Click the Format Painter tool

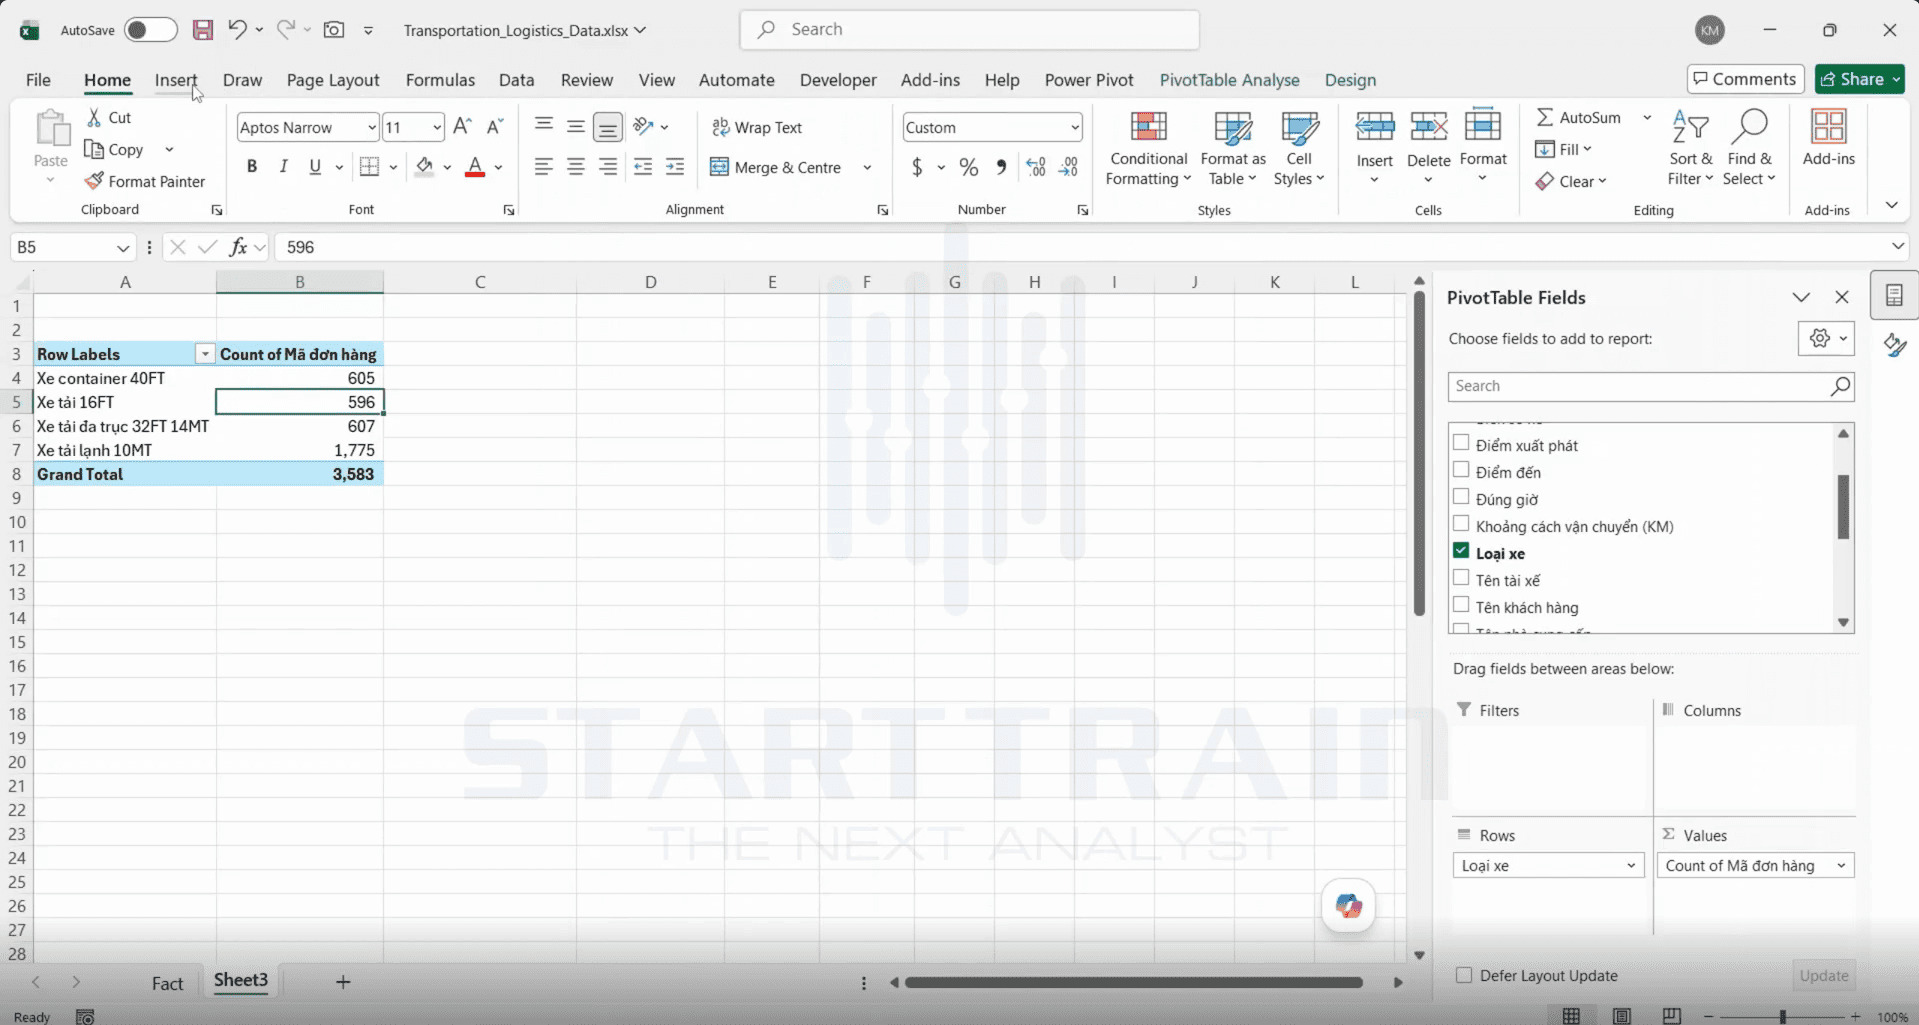point(146,181)
